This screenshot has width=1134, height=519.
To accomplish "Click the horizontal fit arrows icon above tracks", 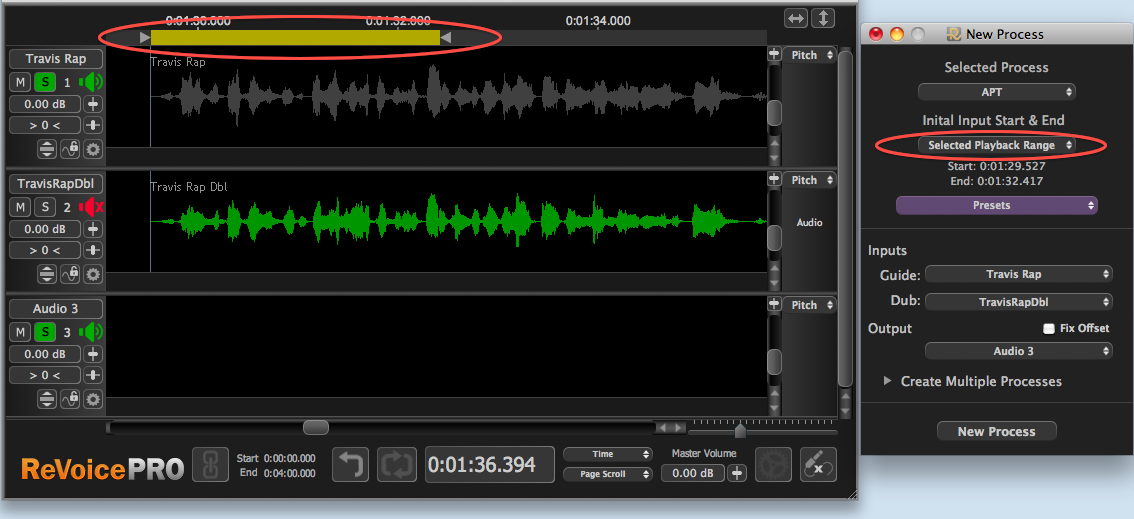I will (796, 18).
